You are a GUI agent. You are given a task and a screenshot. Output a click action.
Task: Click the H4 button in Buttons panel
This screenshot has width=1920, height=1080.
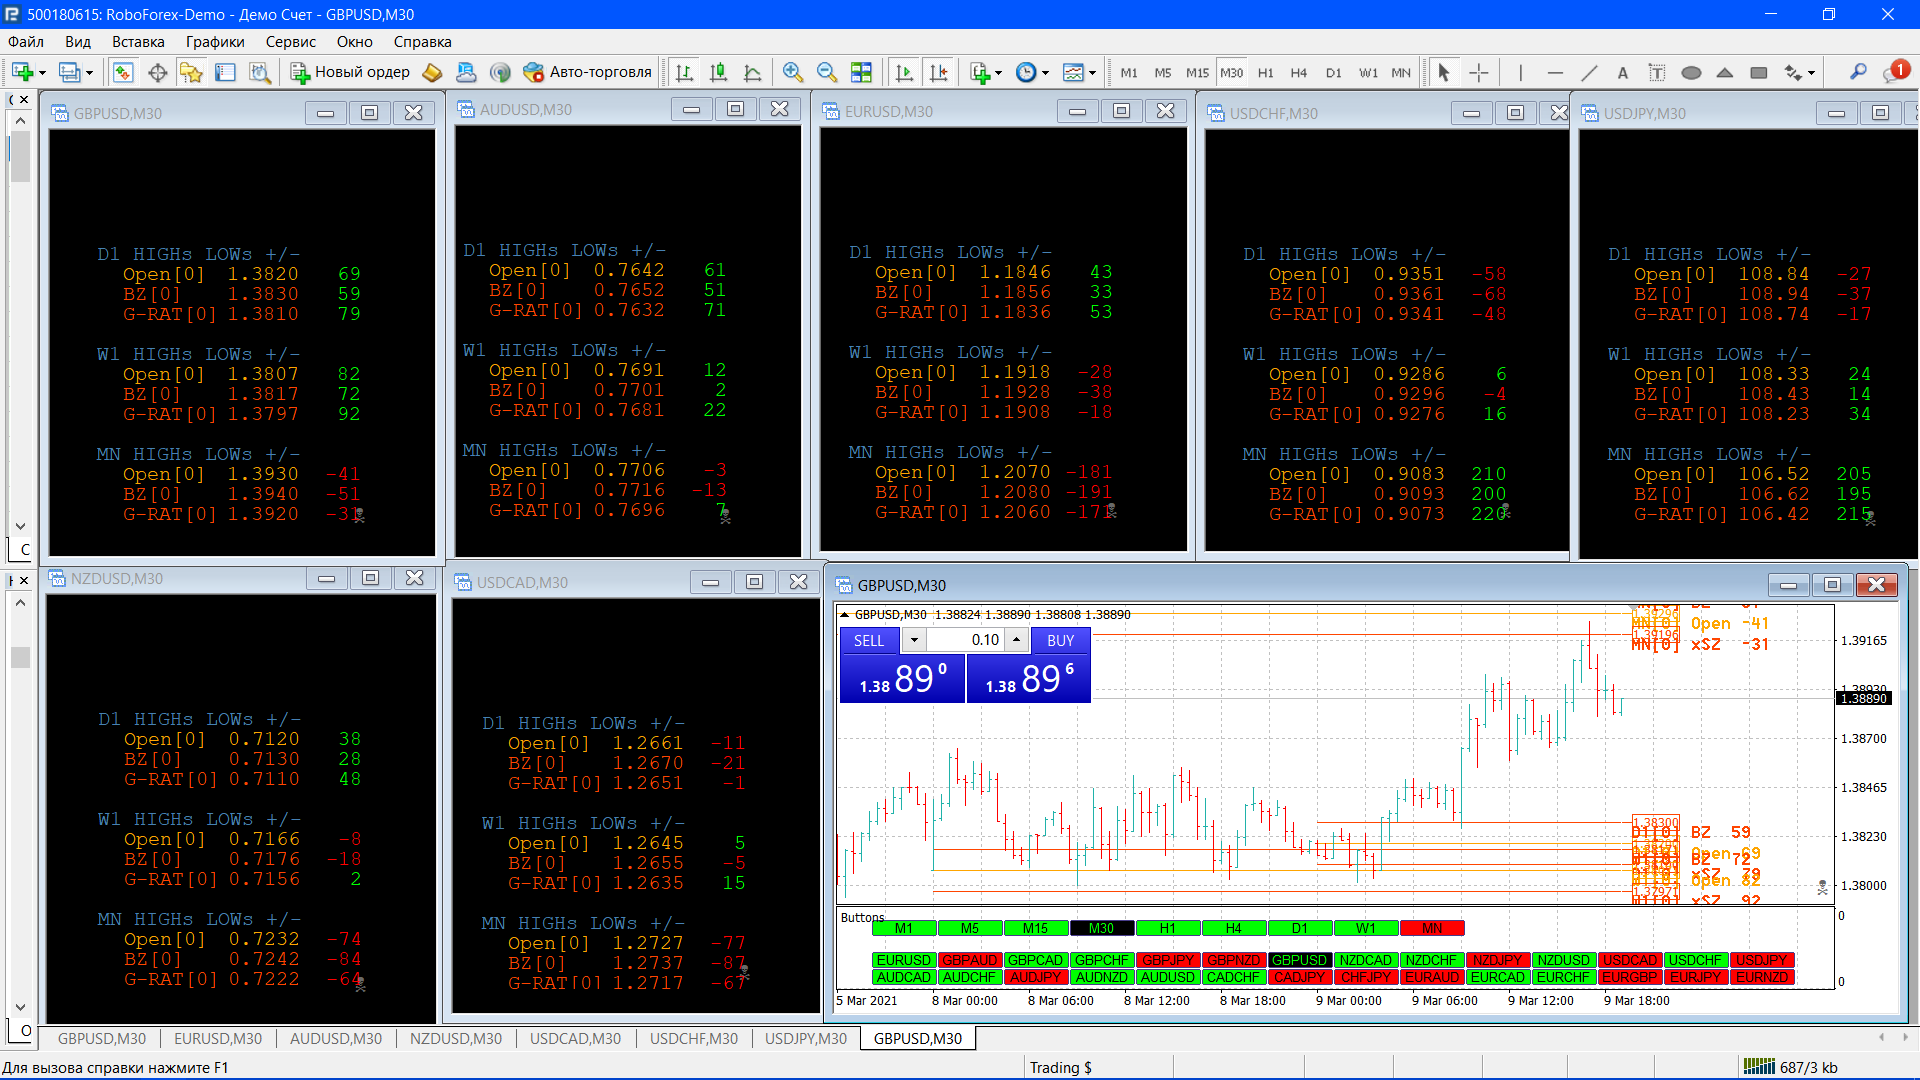coord(1233,929)
